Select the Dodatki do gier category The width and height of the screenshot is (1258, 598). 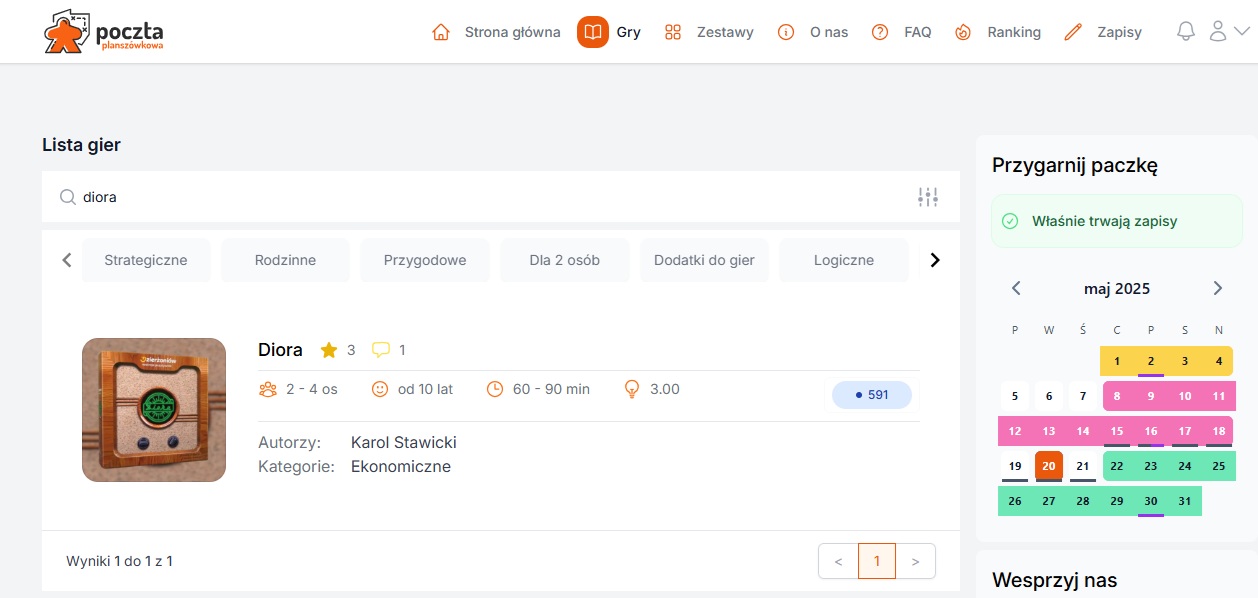click(704, 260)
